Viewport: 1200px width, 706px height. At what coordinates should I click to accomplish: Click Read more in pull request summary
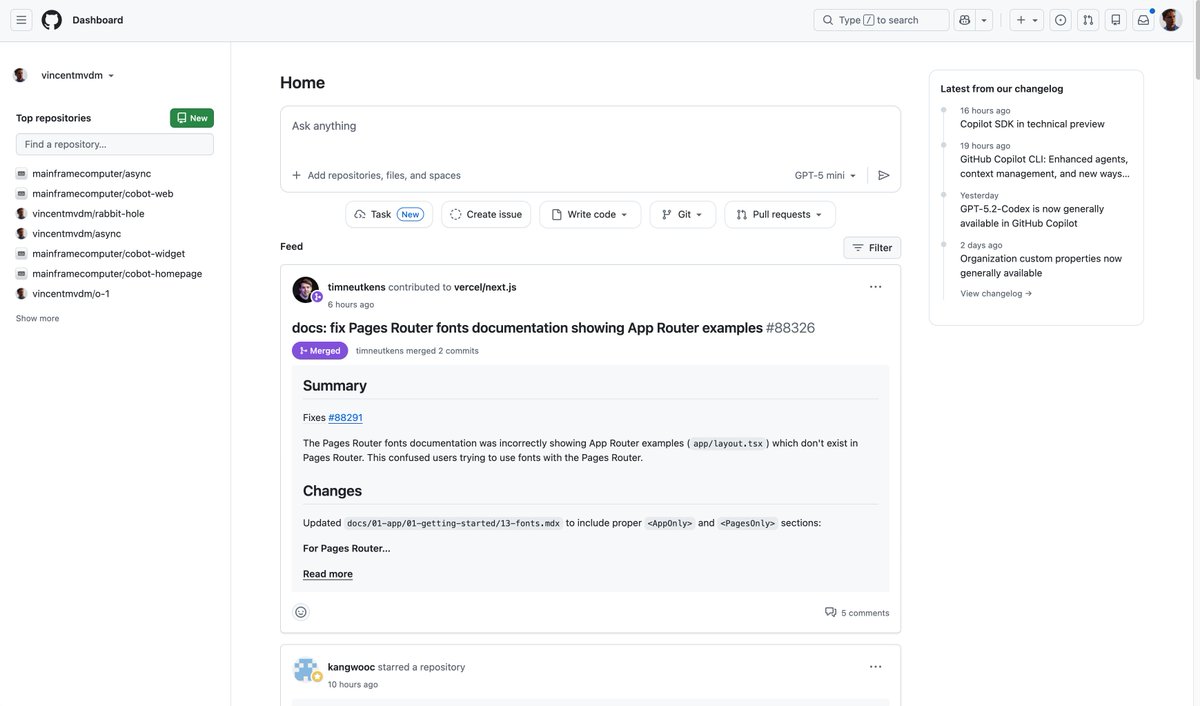[328, 574]
